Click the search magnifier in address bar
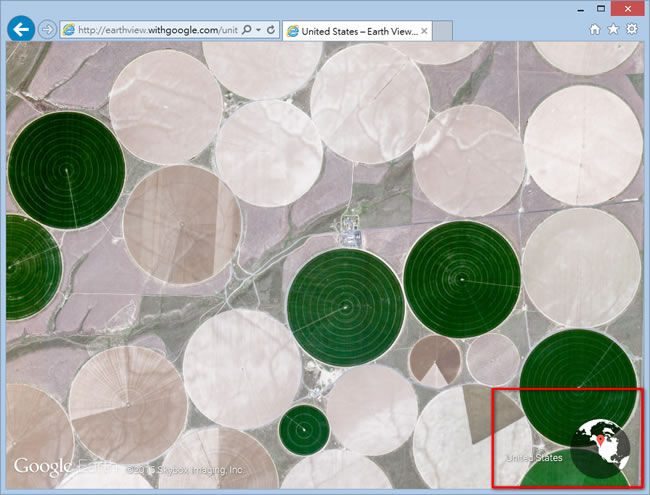Viewport: 650px width, 495px height. pyautogui.click(x=246, y=30)
